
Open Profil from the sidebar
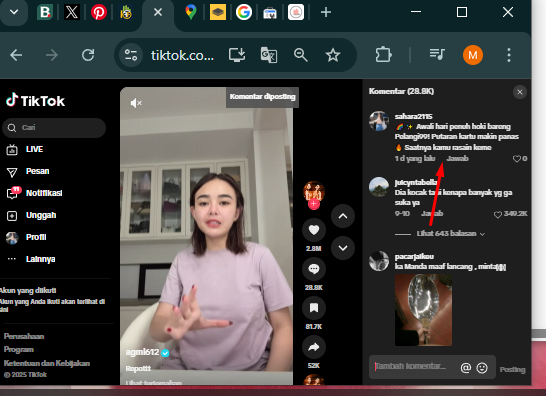point(26,238)
